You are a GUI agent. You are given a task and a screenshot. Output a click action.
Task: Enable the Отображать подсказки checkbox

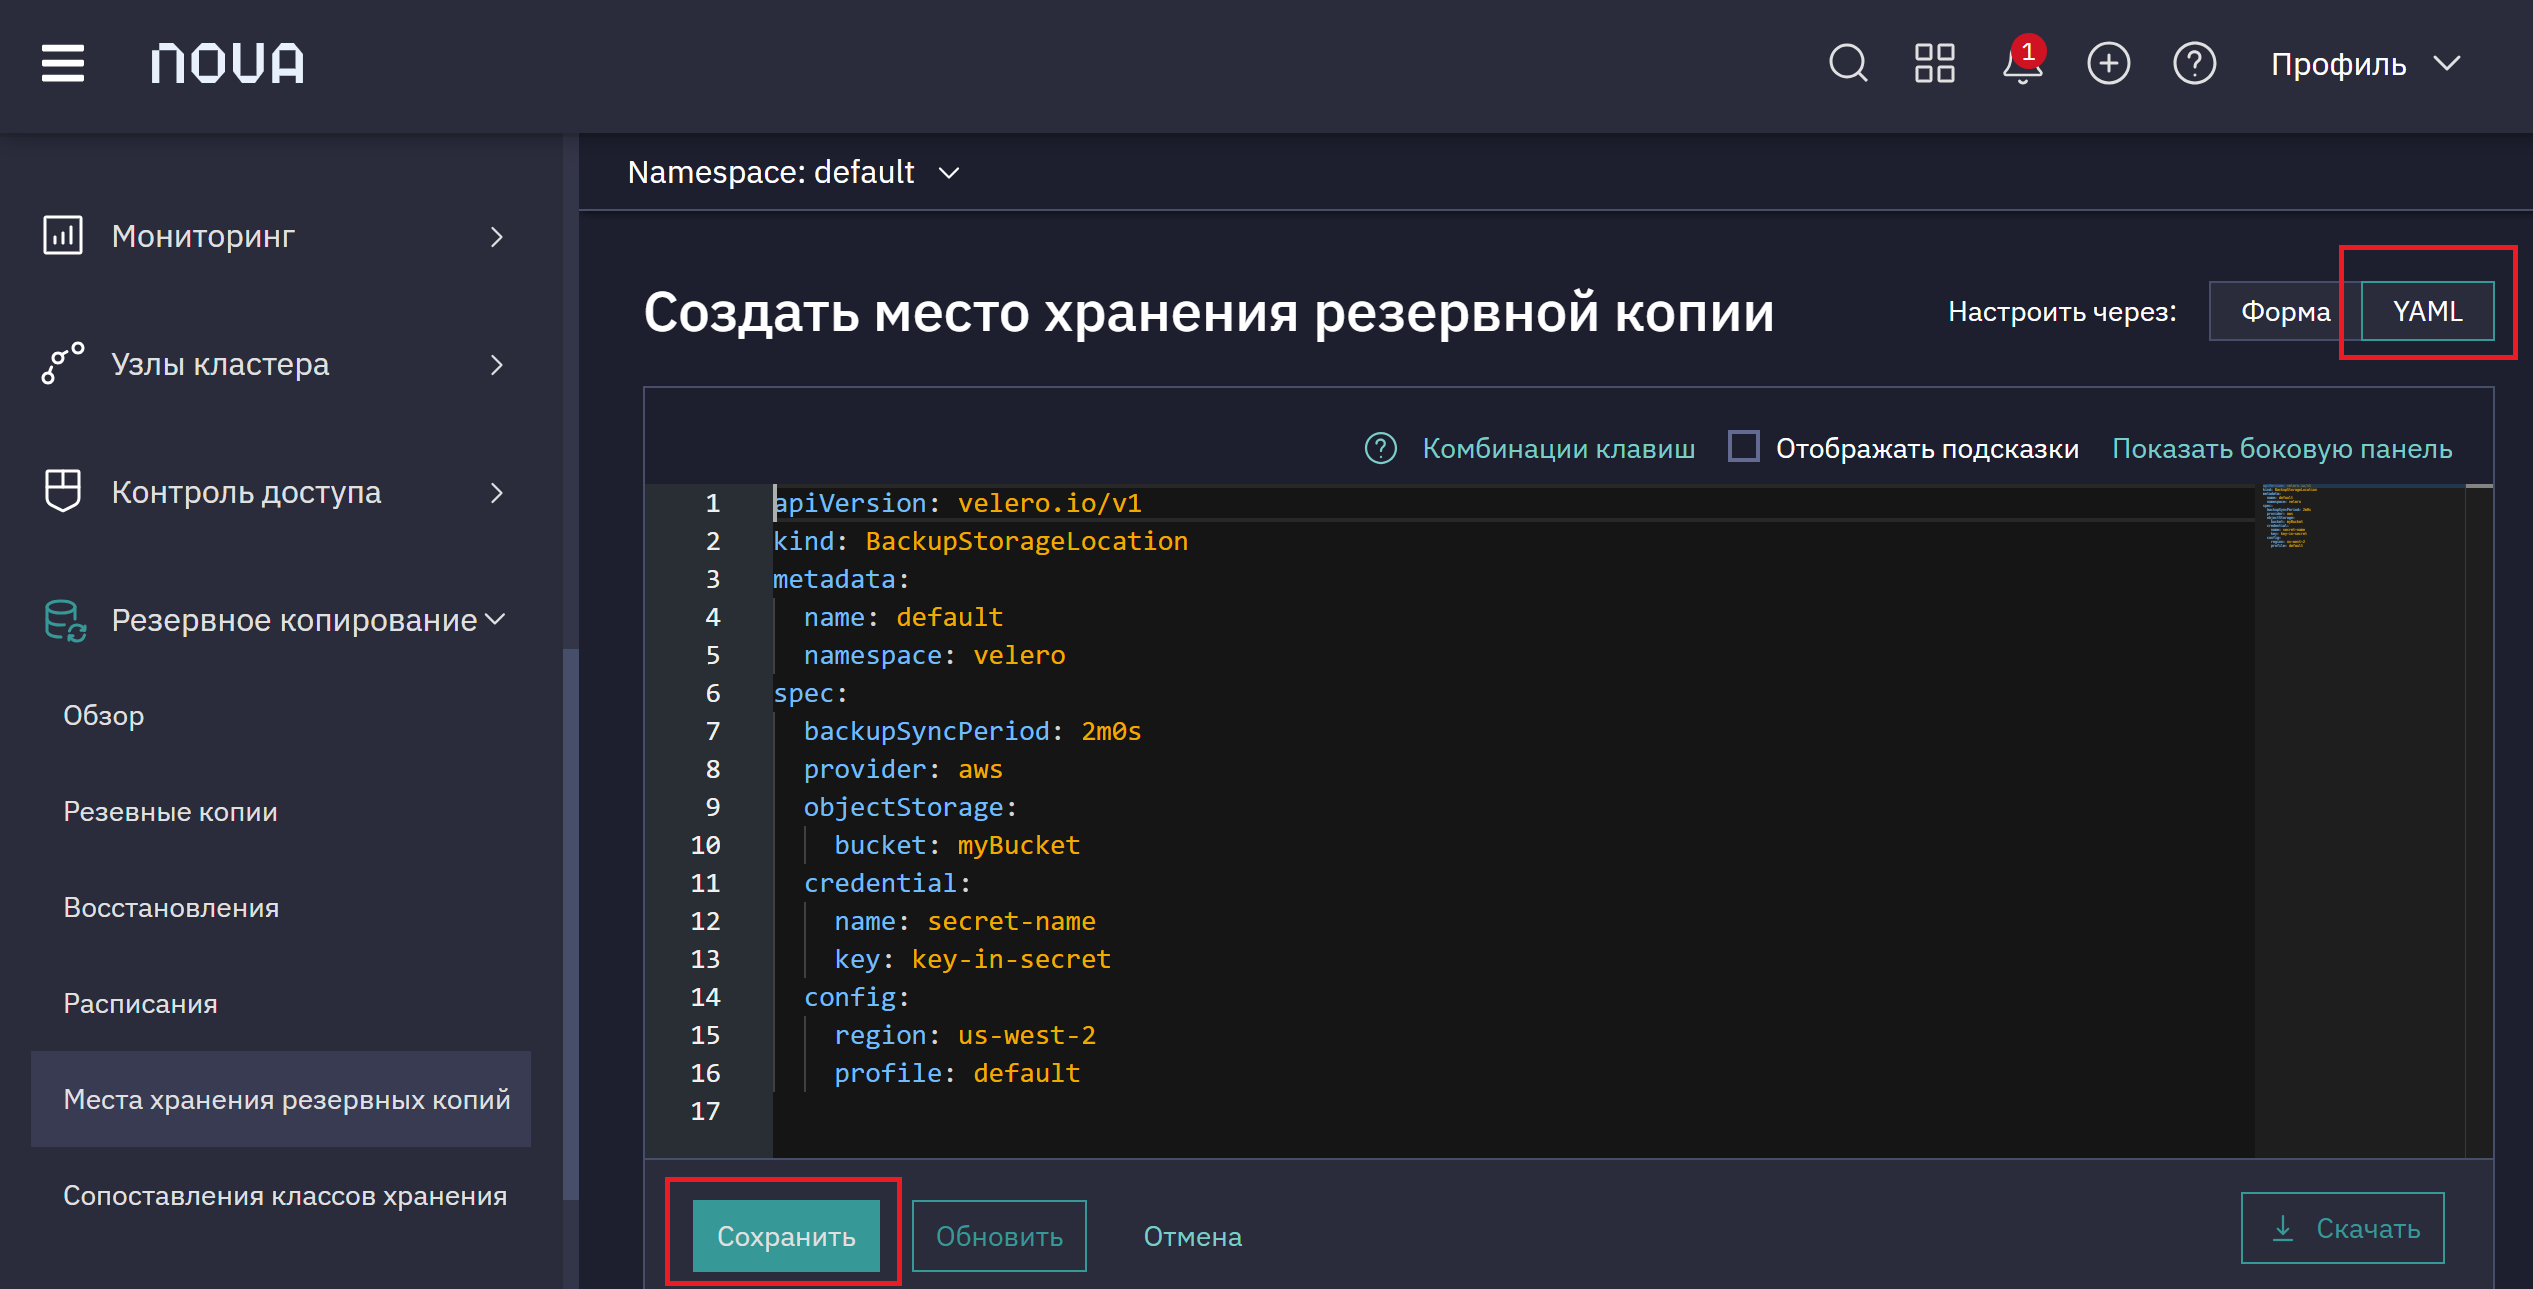[1744, 446]
